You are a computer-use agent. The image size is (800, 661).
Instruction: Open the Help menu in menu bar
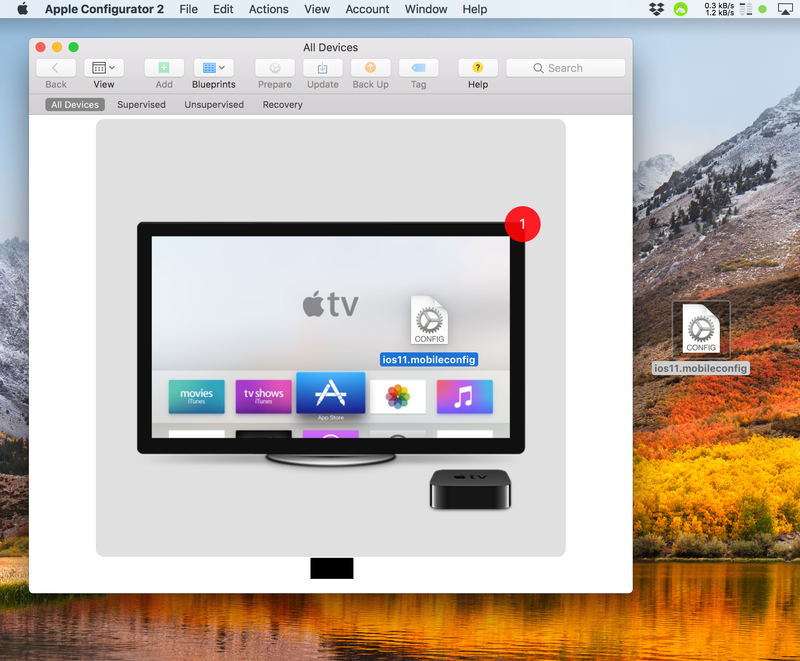(x=474, y=9)
